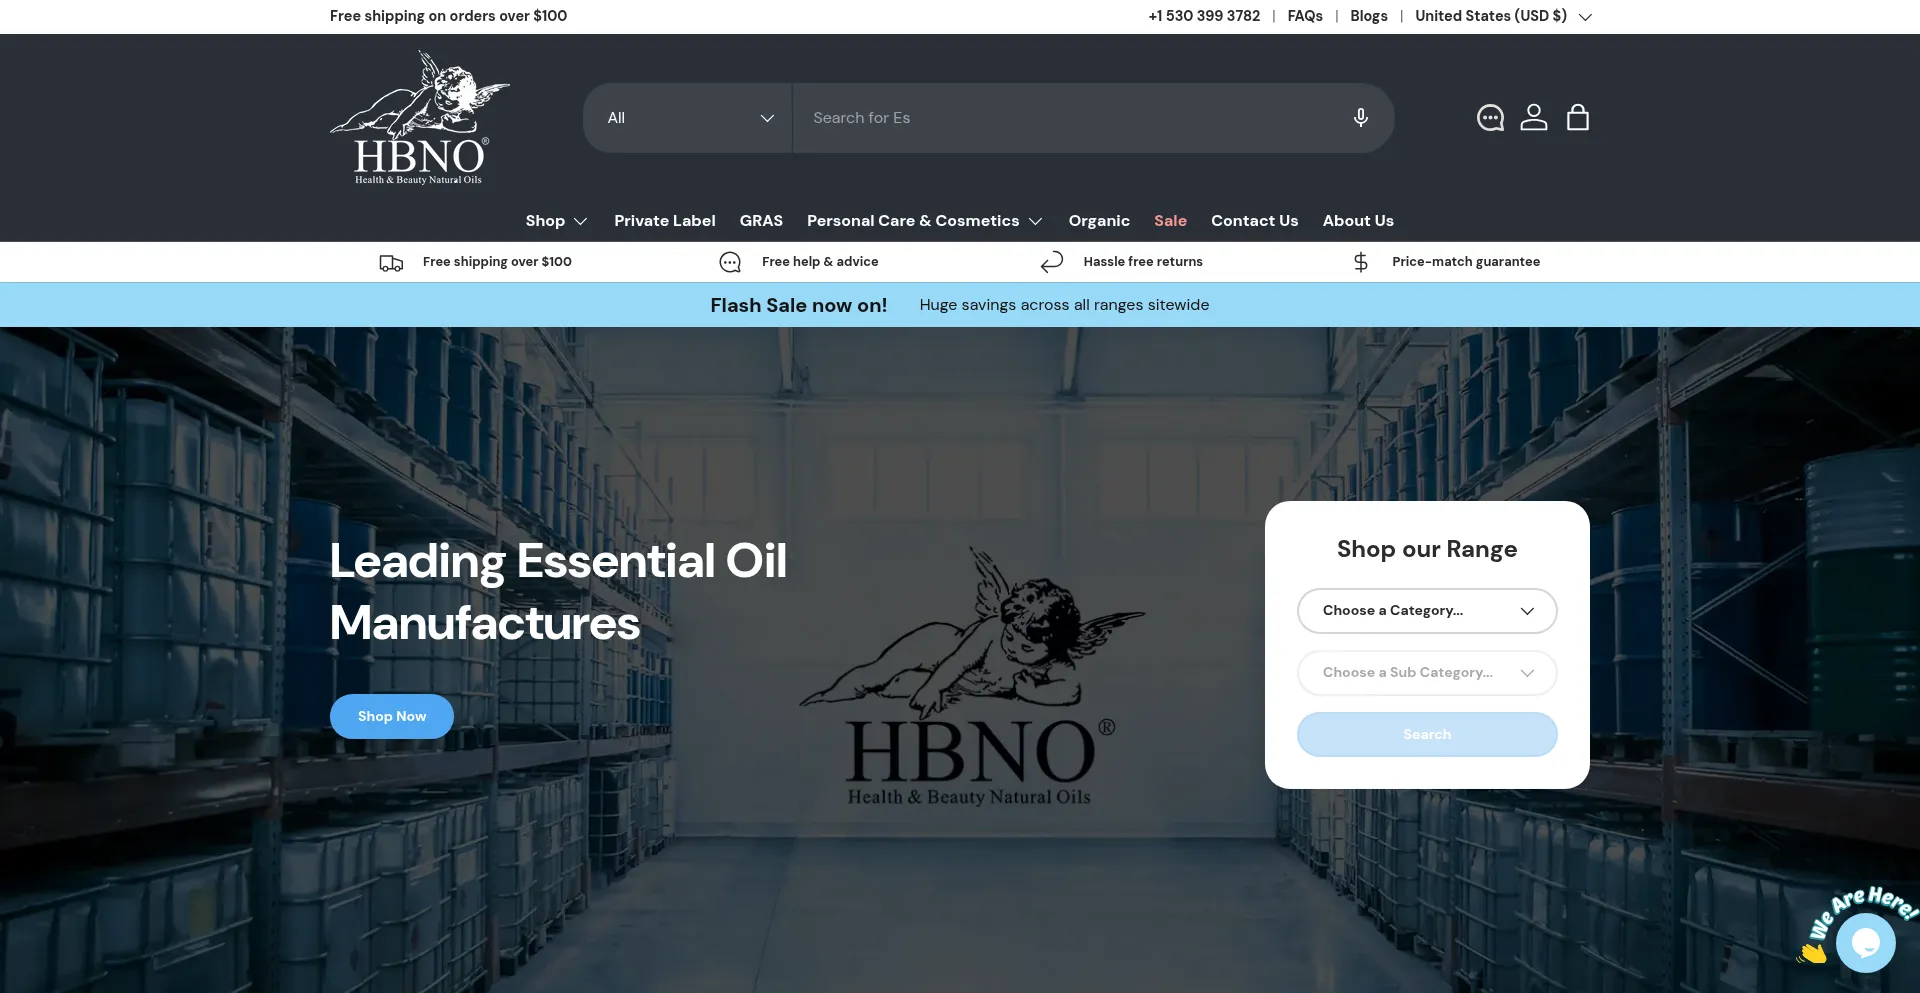Open the Sale menu item
Screen dimensions: 1920x993
point(1170,221)
